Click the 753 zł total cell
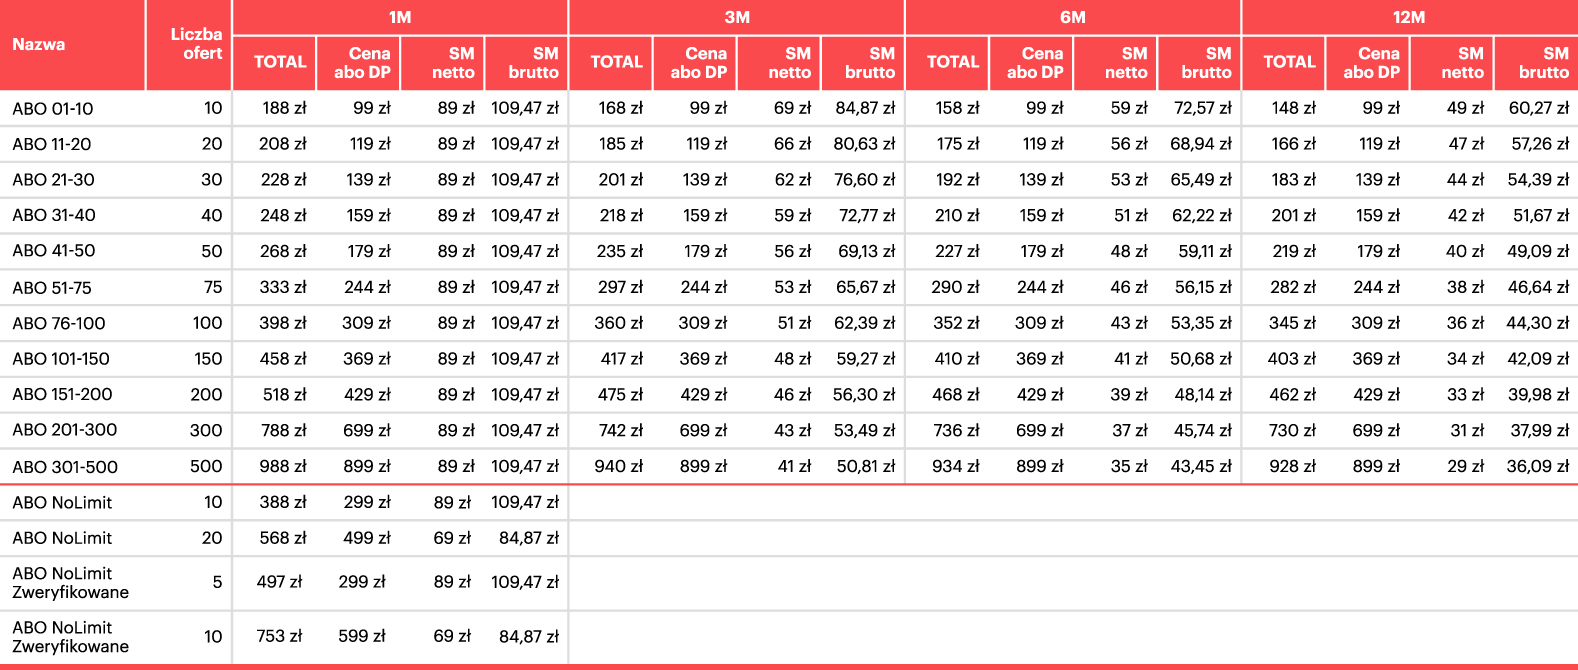1578x670 pixels. click(279, 636)
